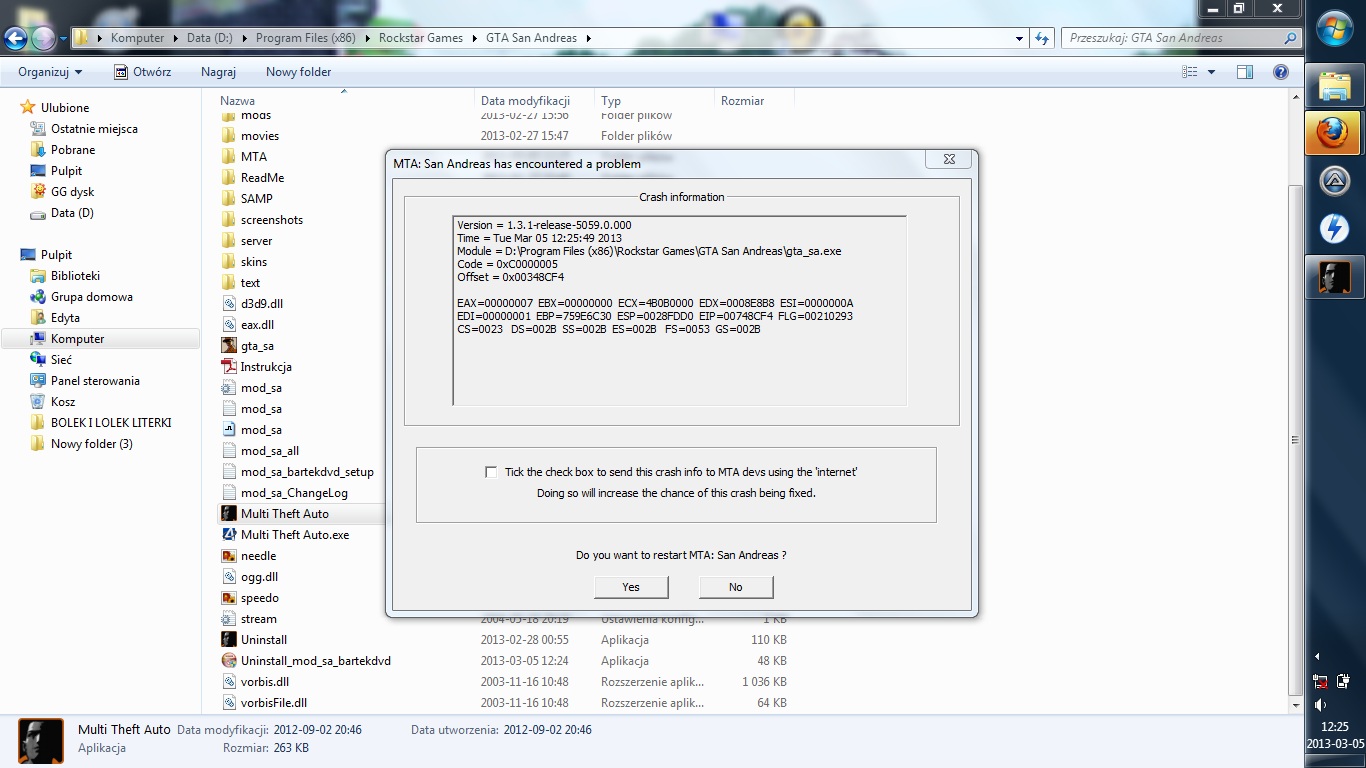The width and height of the screenshot is (1366, 768).
Task: Toggle the preview pane icon
Action: pyautogui.click(x=1245, y=72)
